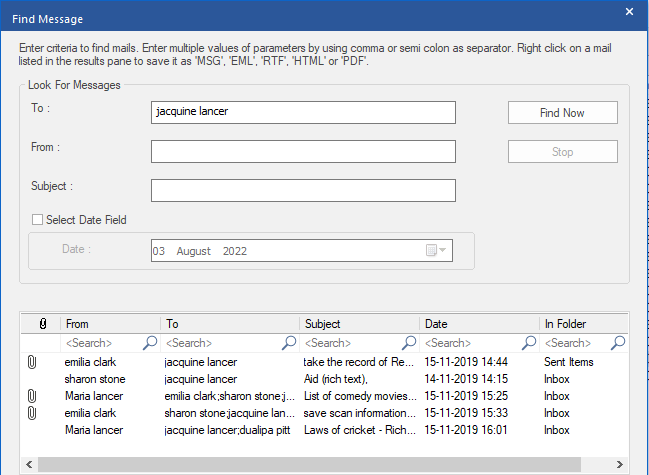649x475 pixels.
Task: Click the search magnifier in Subject column
Action: (409, 343)
